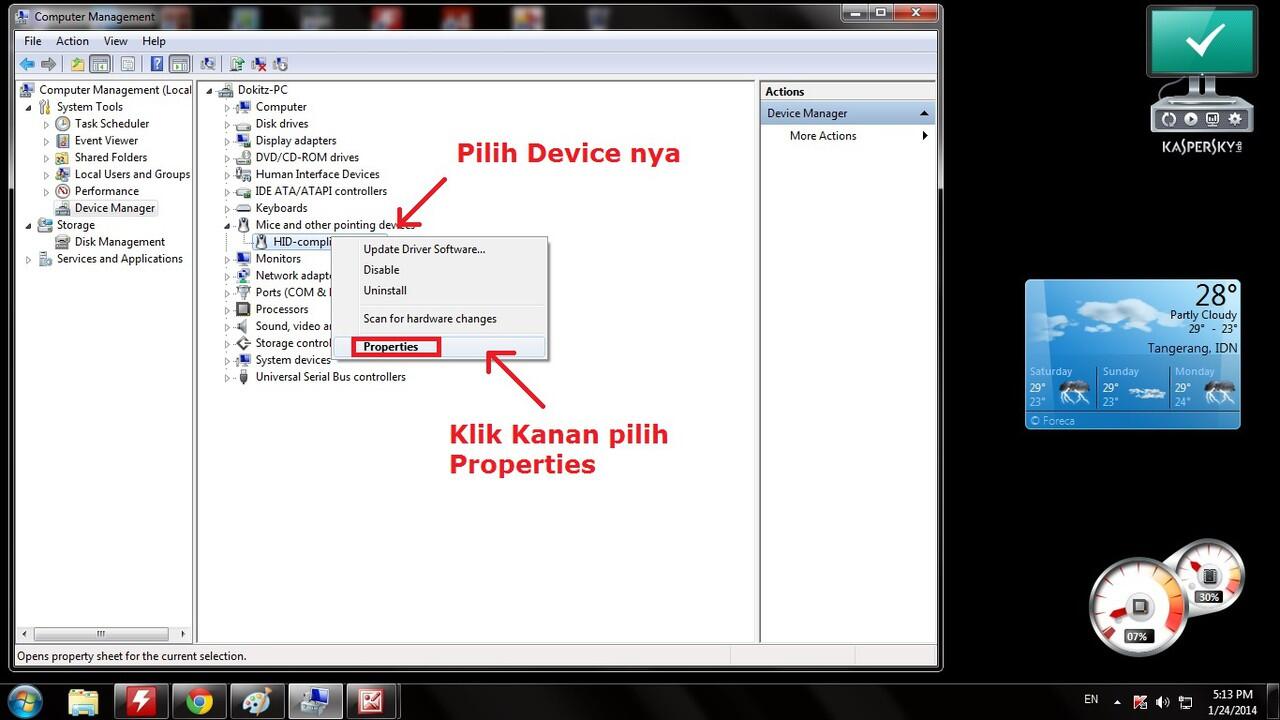Expand the Display adapters node
The height and width of the screenshot is (720, 1280).
(x=227, y=141)
